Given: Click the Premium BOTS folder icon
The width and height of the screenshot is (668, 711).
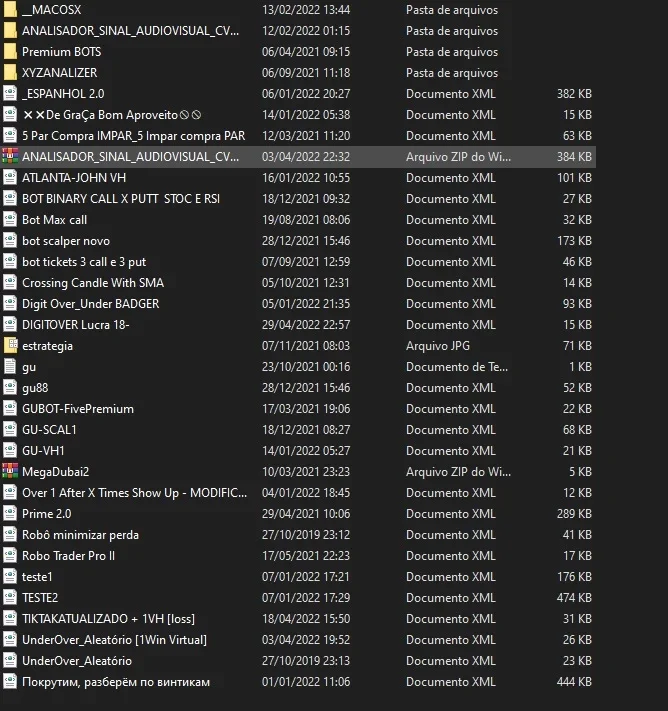Looking at the screenshot, I should click(x=10, y=52).
